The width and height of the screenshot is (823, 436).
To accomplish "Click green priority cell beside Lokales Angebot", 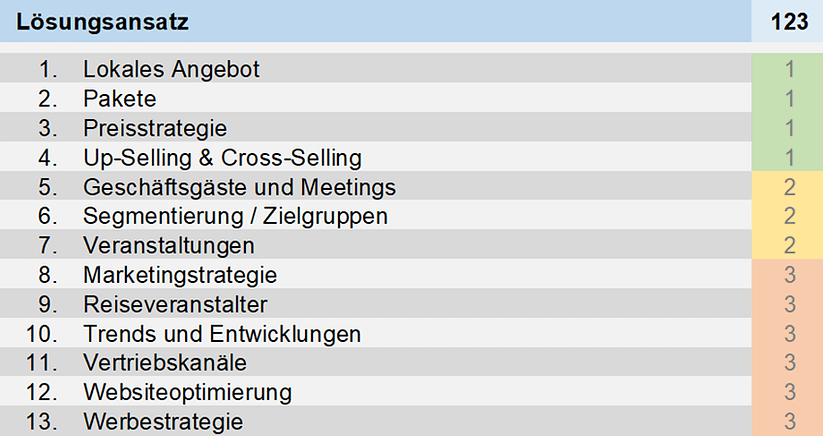I will 787,68.
